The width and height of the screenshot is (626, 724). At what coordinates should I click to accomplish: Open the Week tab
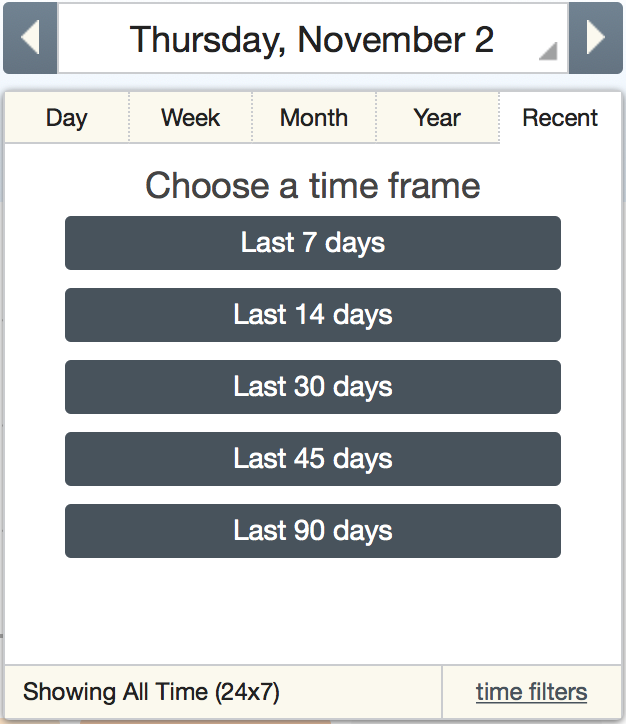(190, 118)
